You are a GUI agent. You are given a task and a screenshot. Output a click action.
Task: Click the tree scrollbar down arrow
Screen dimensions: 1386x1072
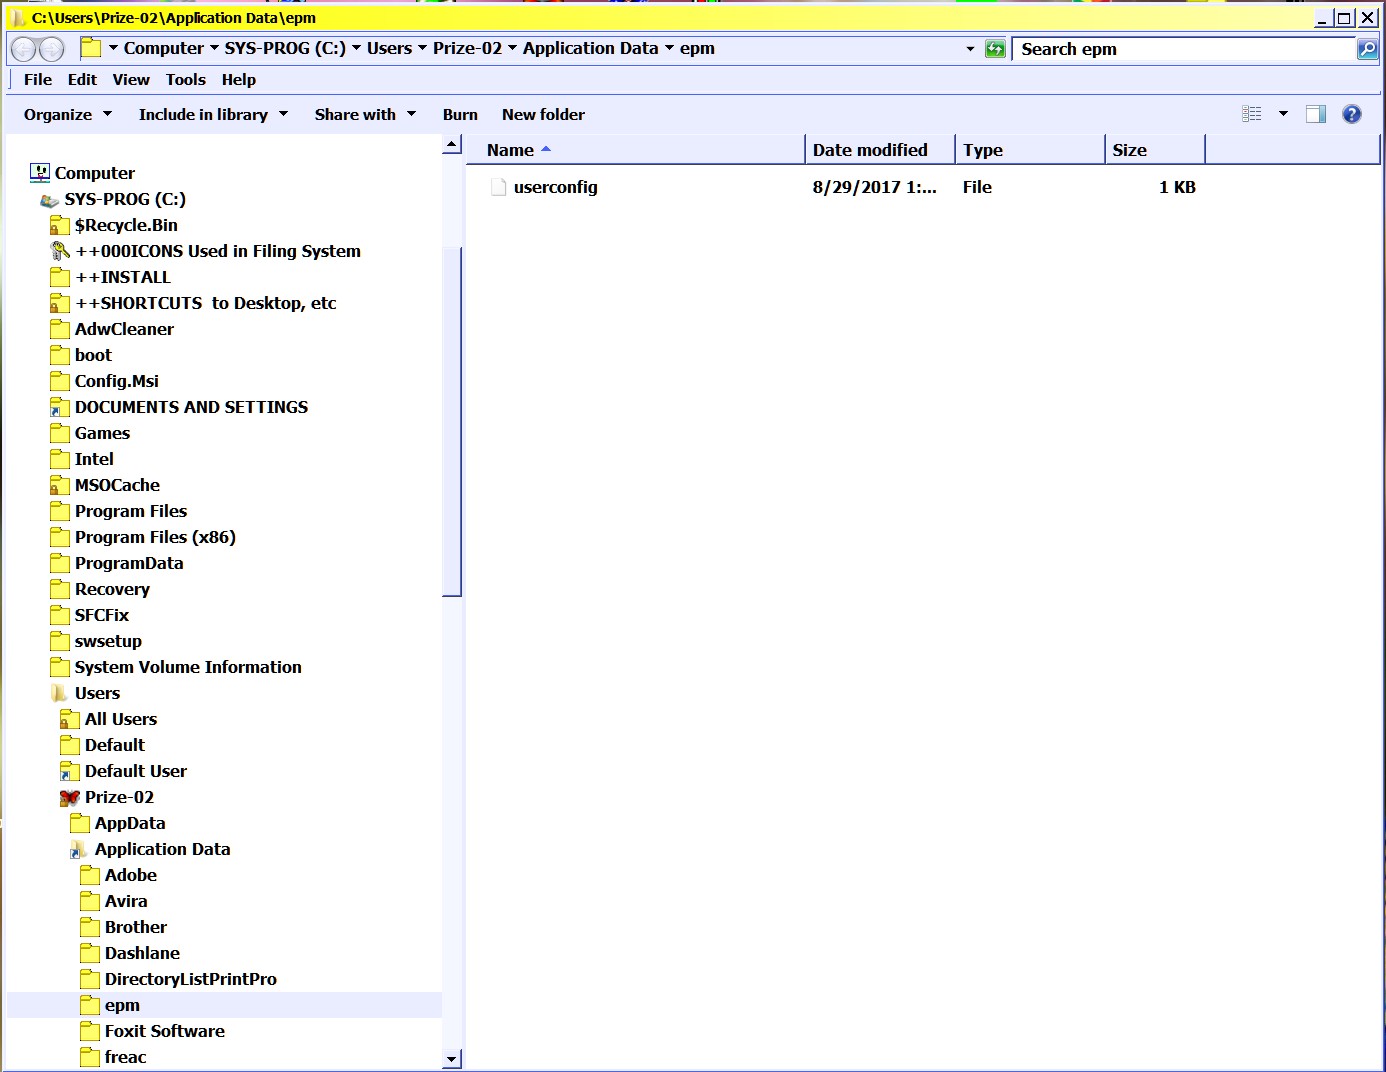point(452,1059)
